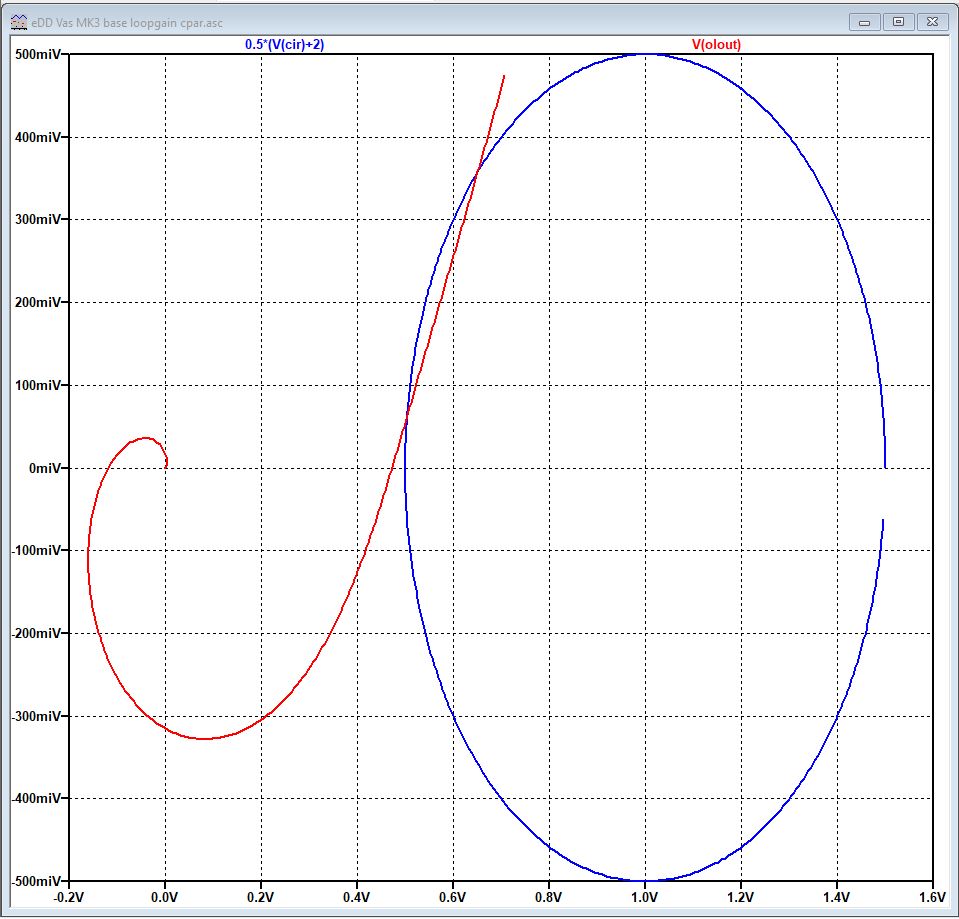Click the -500miV vertical axis label
The width and height of the screenshot is (959, 919).
(x=37, y=881)
